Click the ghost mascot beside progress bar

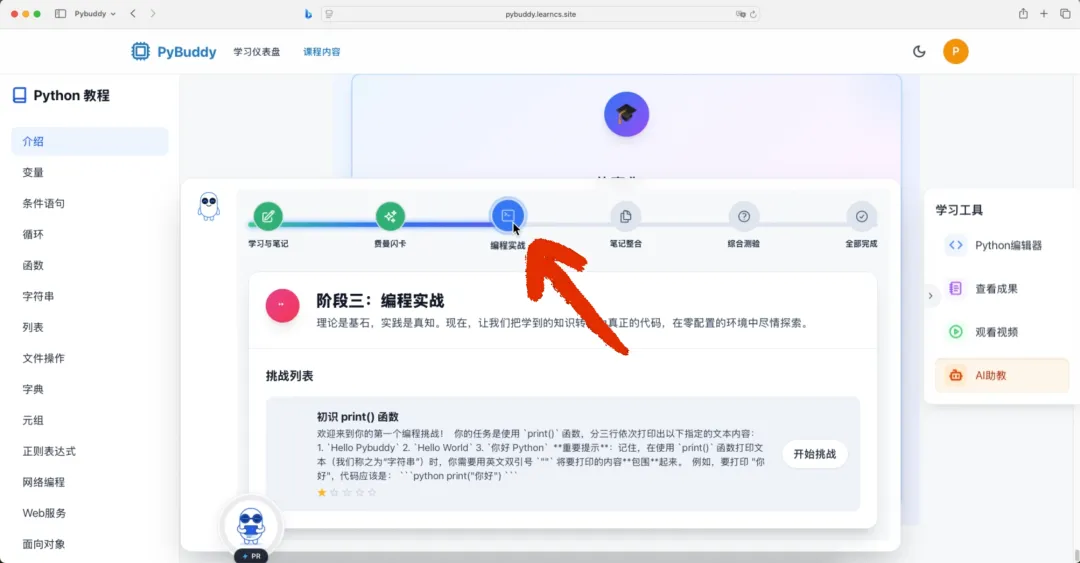click(x=209, y=206)
